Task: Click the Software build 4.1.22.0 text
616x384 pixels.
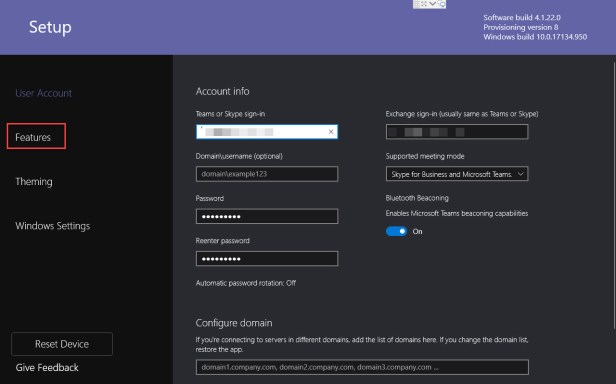Action: 522,17
